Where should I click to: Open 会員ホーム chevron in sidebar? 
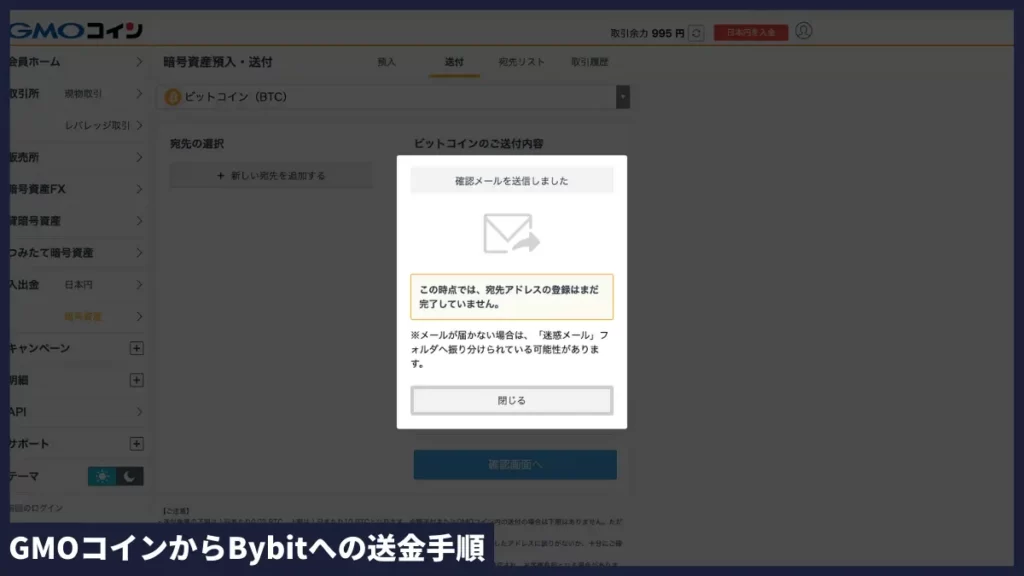coord(138,61)
